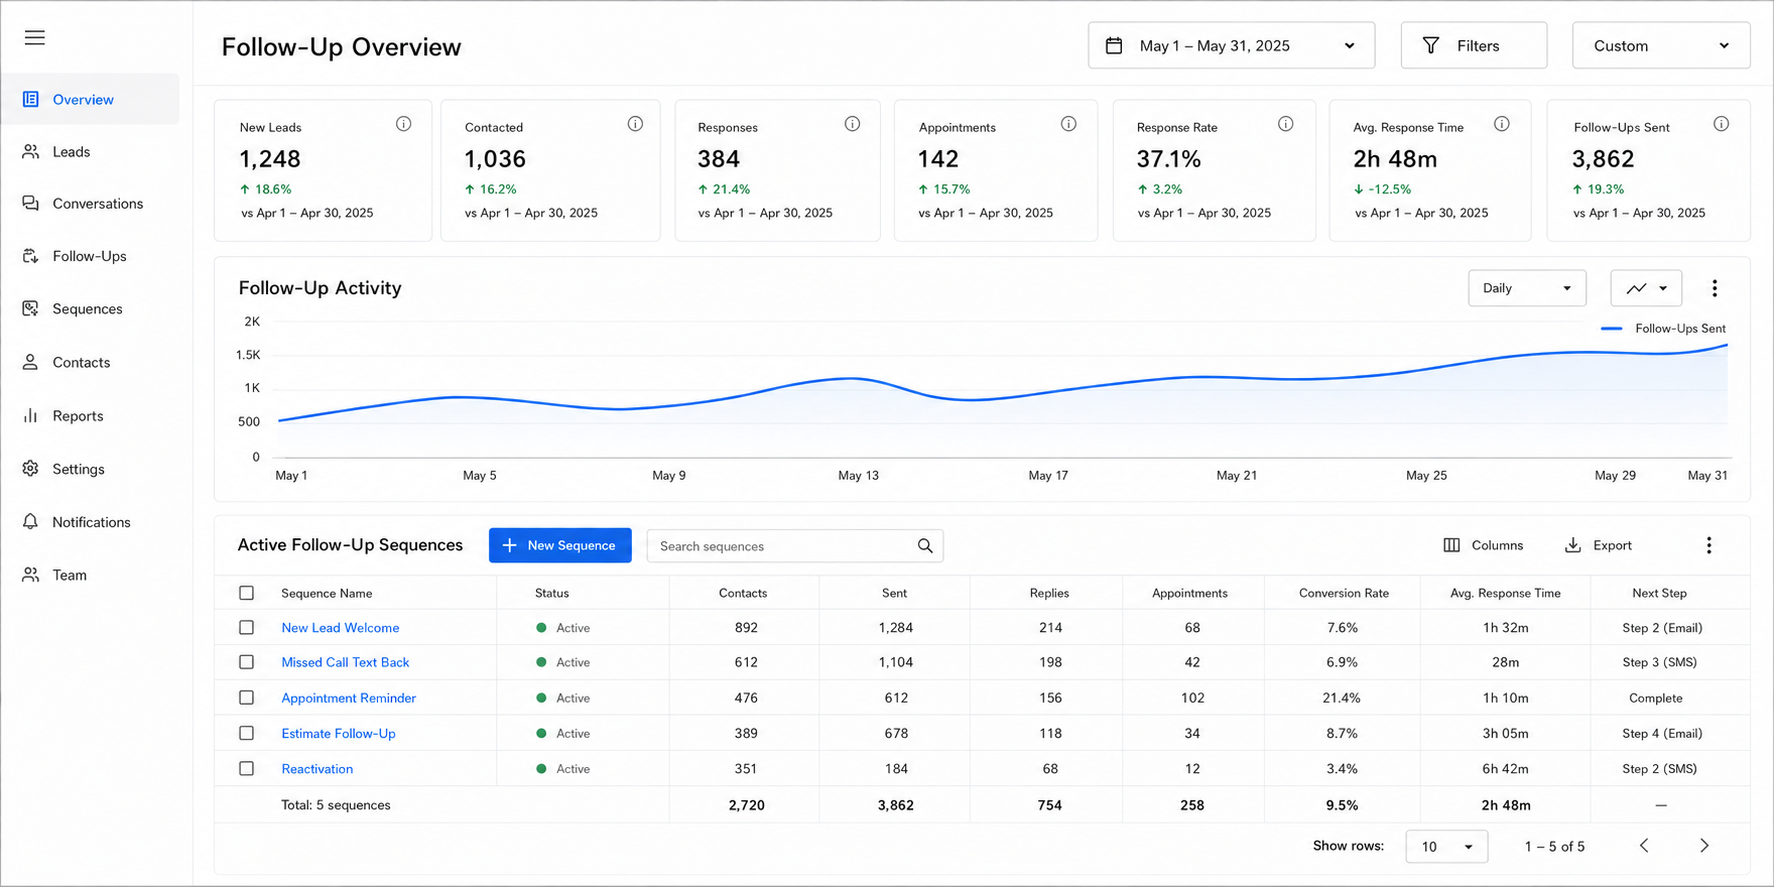This screenshot has width=1774, height=887.
Task: Check the Missed Call Text Back checkbox
Action: pos(247,662)
